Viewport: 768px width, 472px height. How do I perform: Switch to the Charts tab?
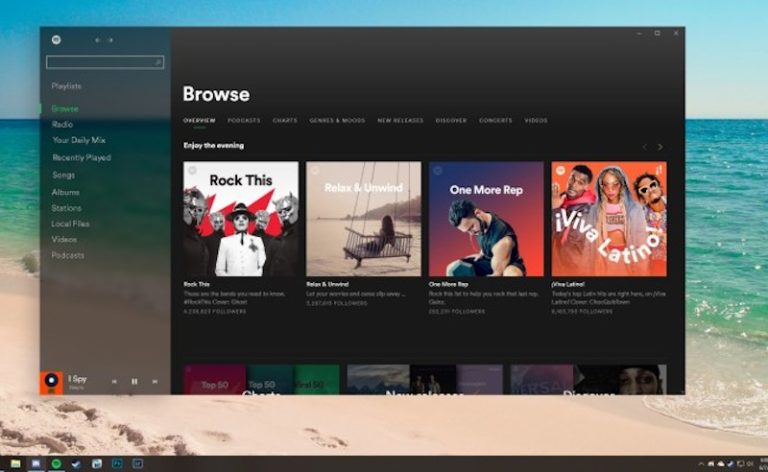(285, 120)
